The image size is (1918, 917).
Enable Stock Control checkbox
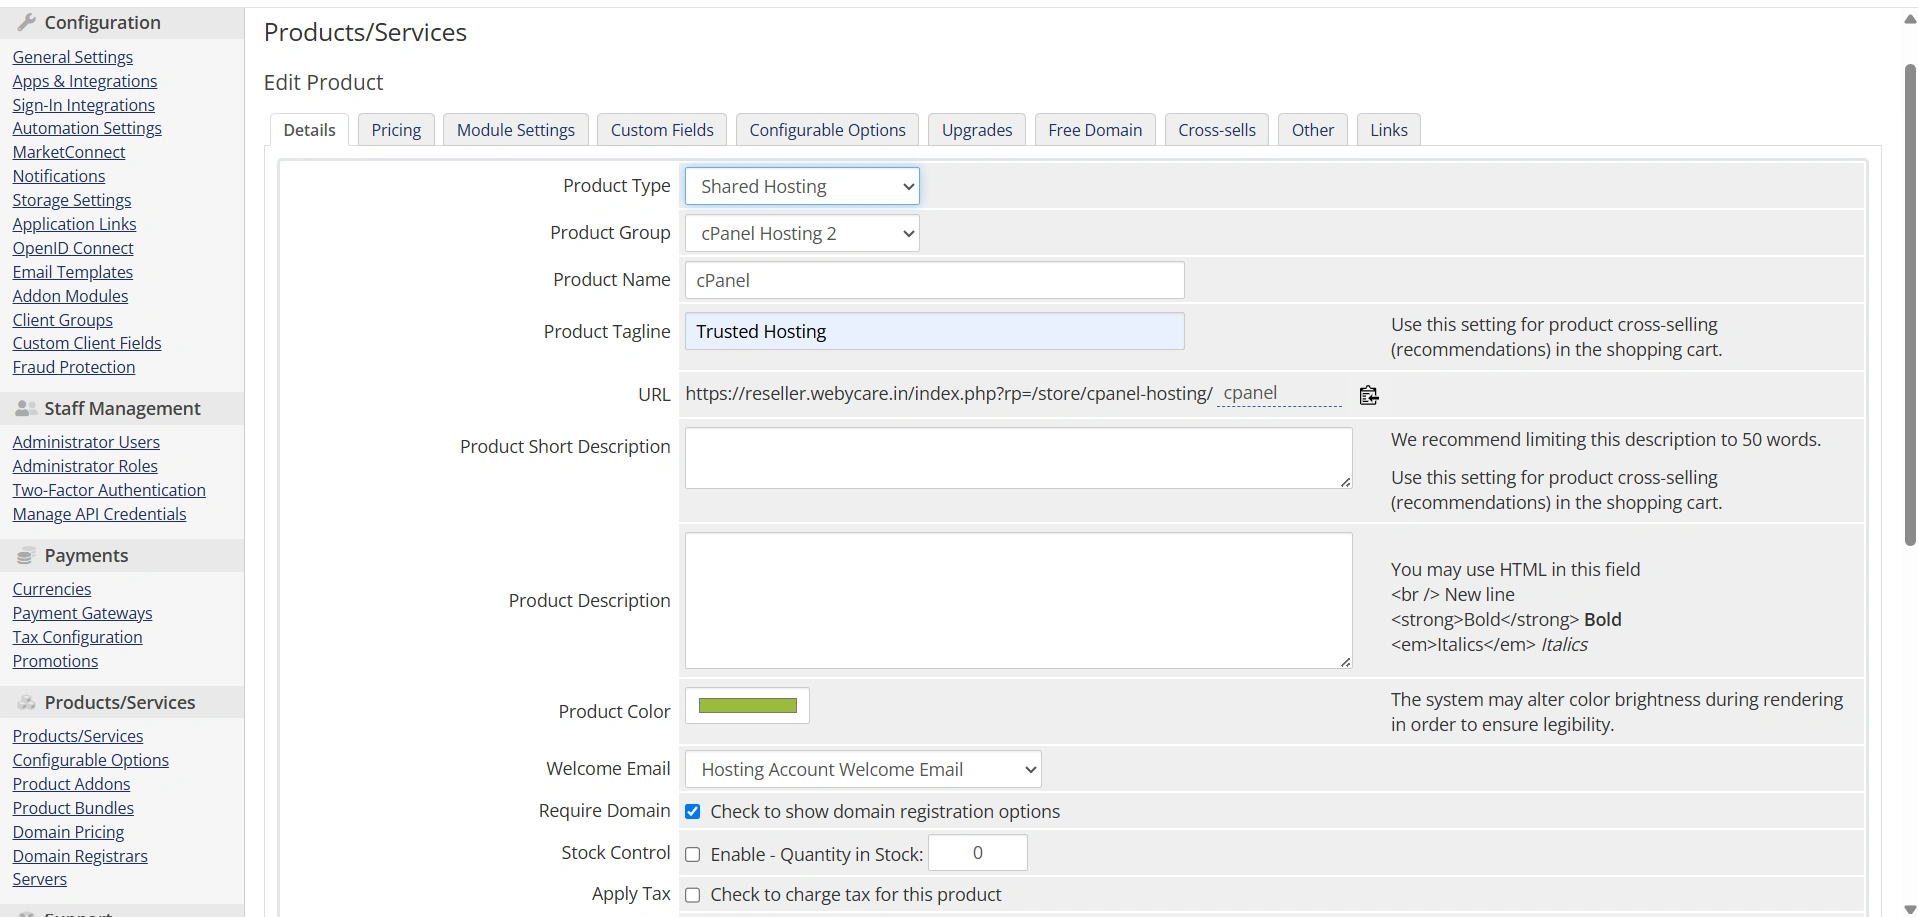[x=692, y=854]
